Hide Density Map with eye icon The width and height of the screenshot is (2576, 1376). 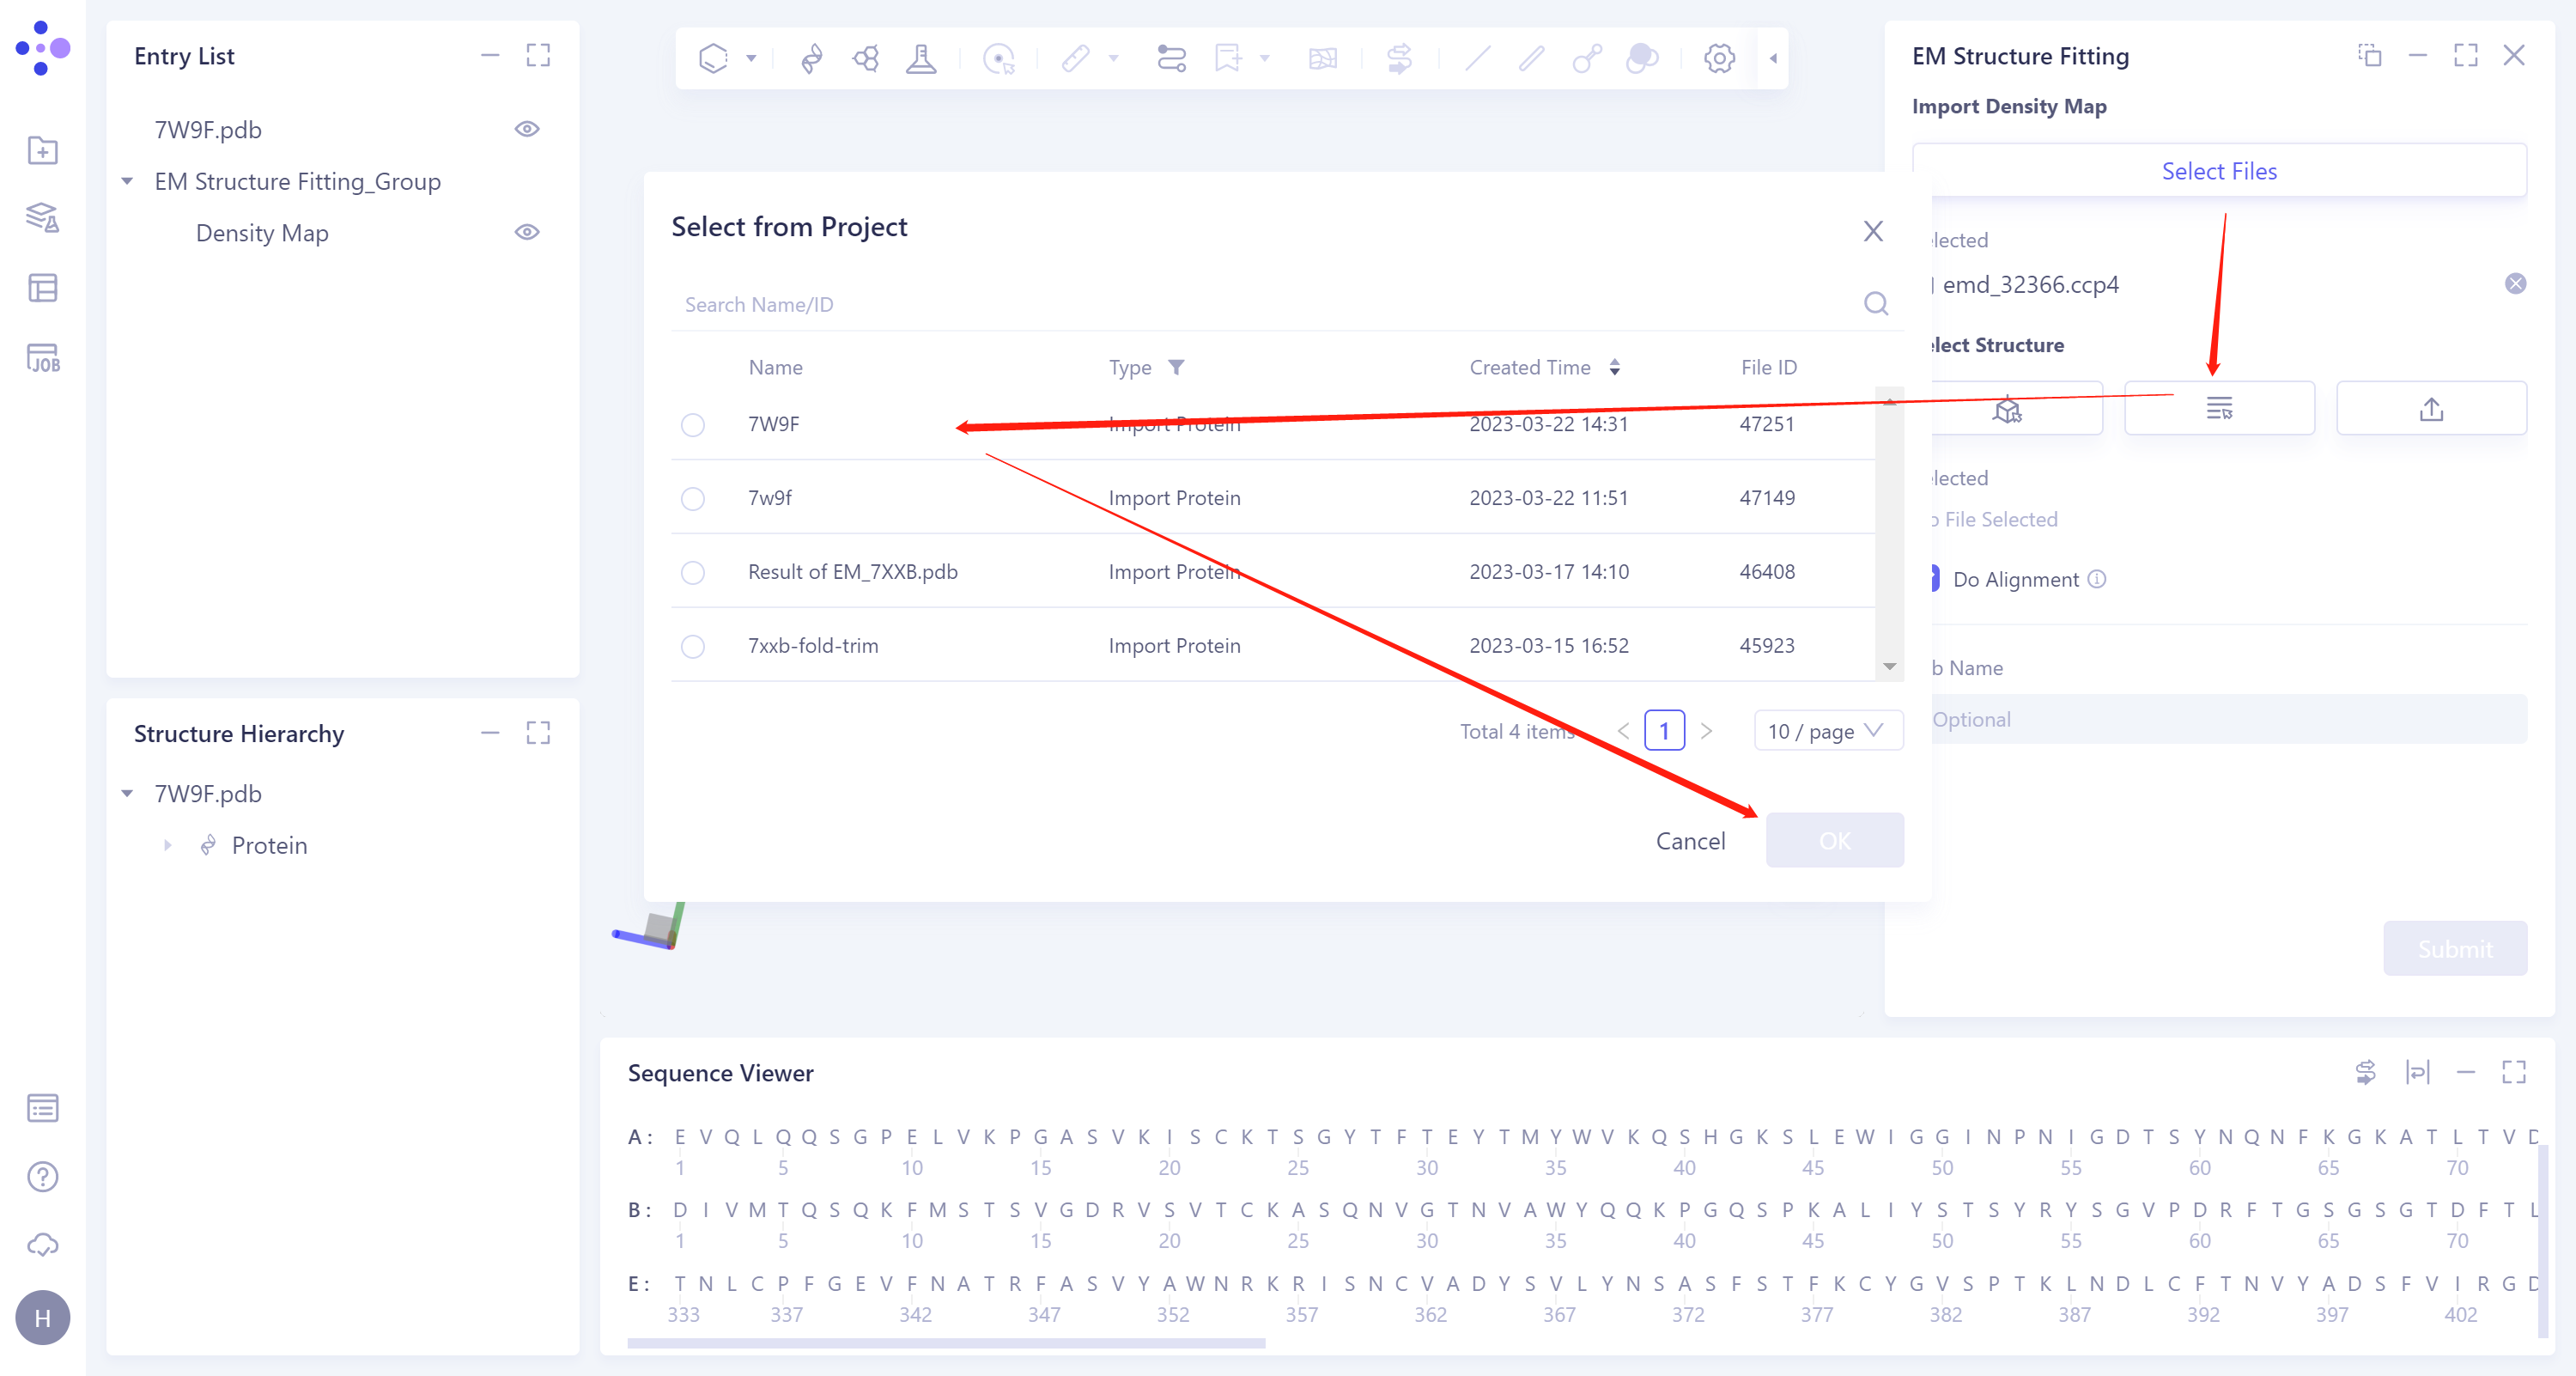pyautogui.click(x=527, y=232)
